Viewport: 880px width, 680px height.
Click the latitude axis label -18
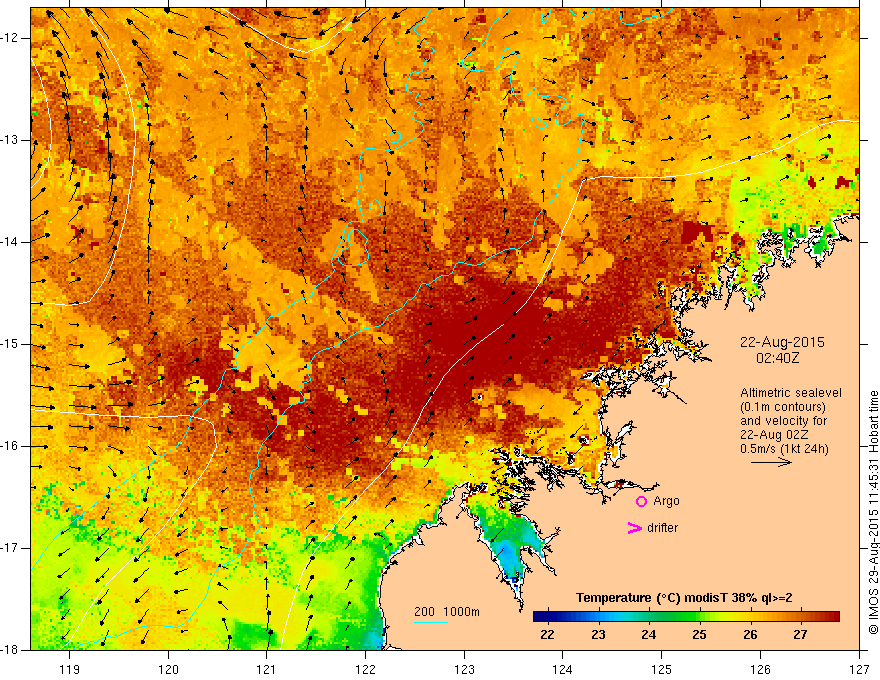click(11, 650)
